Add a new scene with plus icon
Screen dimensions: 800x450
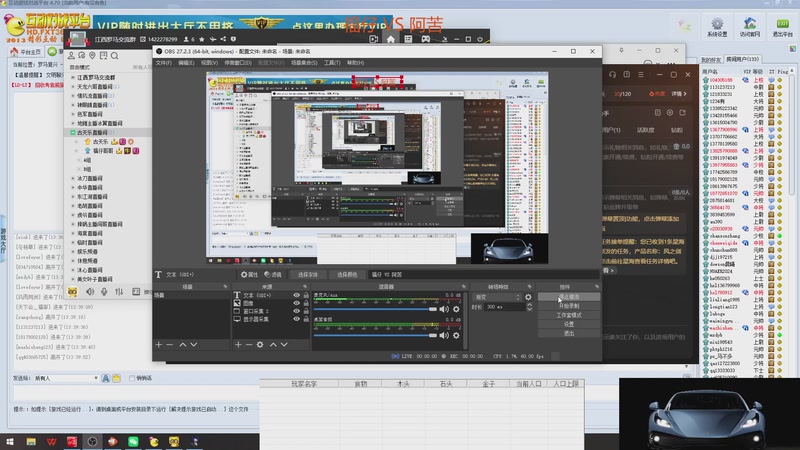(x=159, y=345)
